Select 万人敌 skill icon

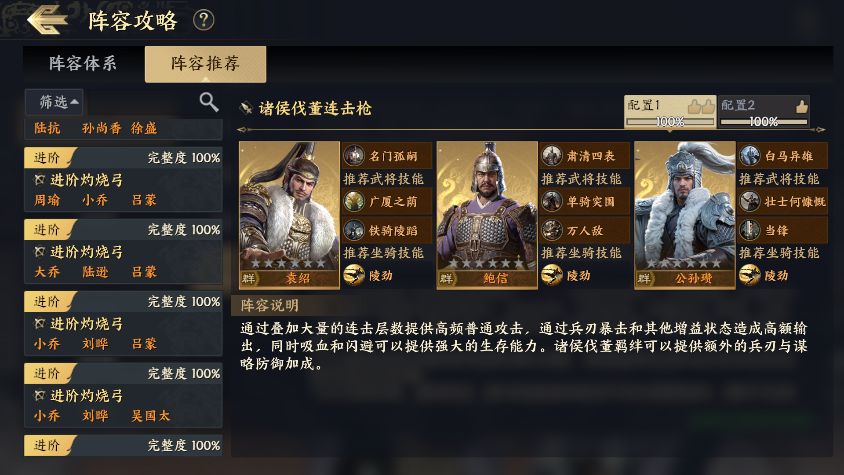click(x=552, y=229)
